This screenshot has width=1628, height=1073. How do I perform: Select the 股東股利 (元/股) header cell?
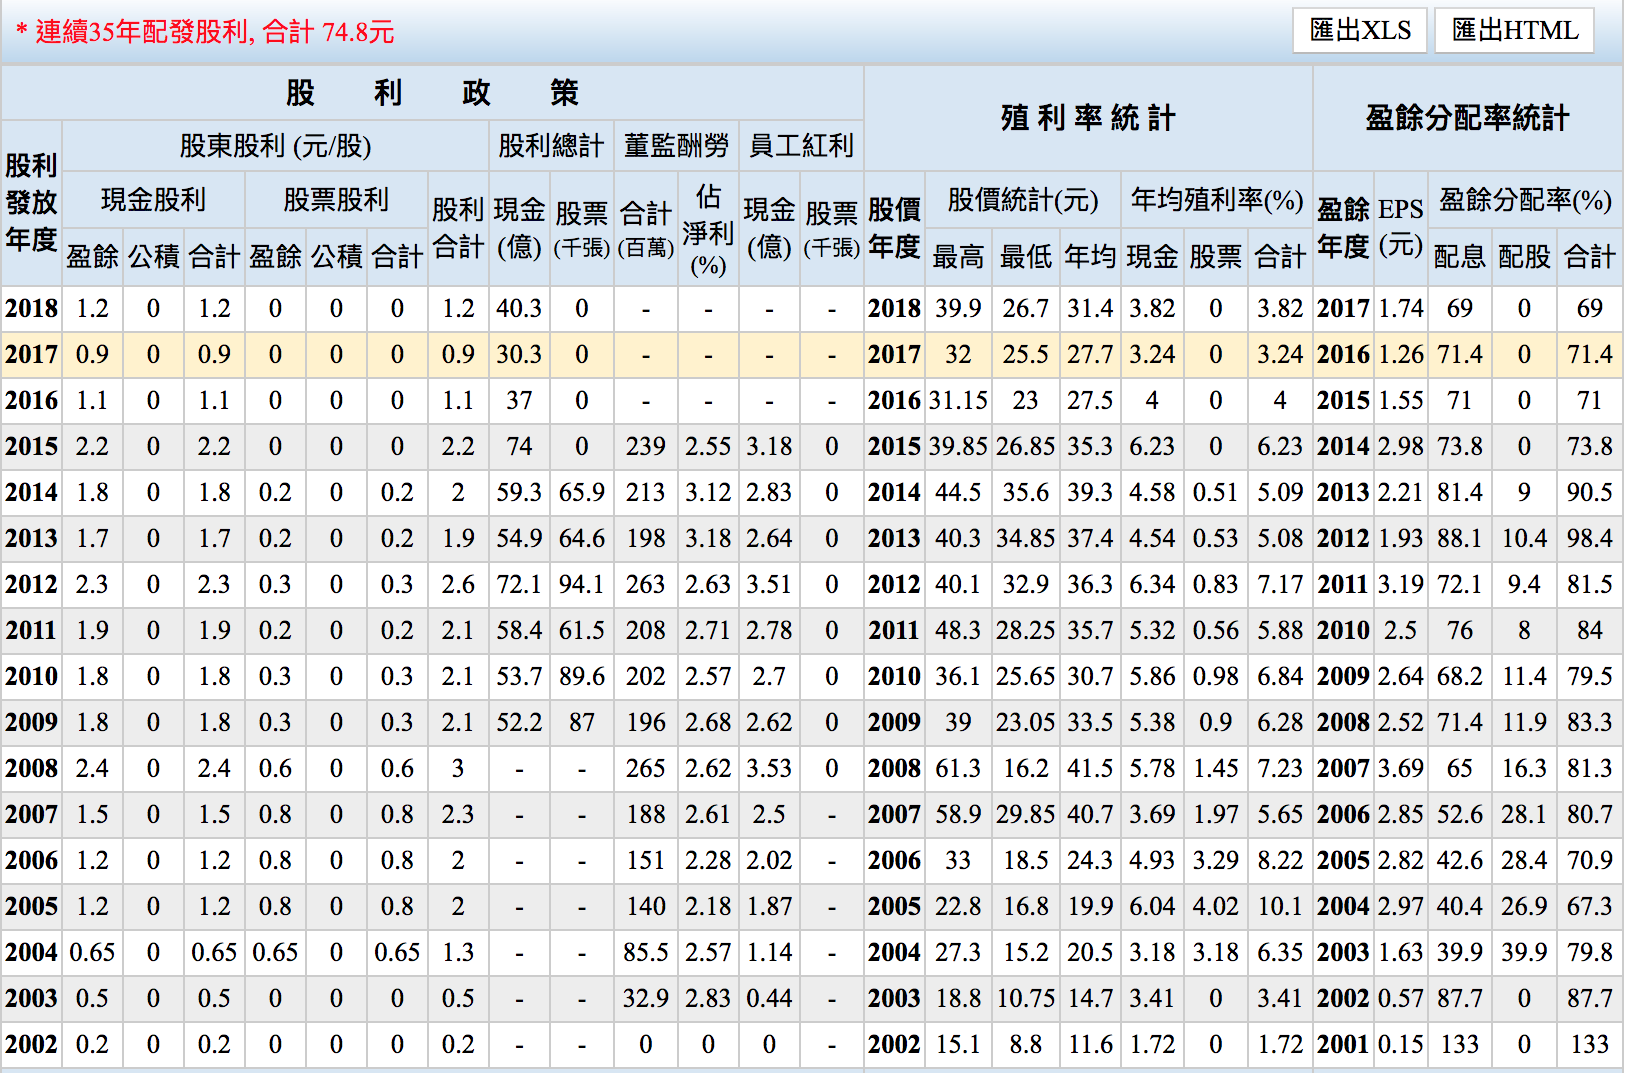pos(275,146)
